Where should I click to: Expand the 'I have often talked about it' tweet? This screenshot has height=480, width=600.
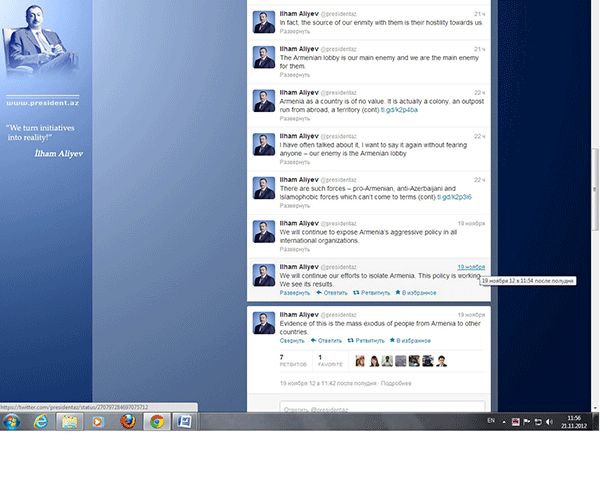coord(295,162)
